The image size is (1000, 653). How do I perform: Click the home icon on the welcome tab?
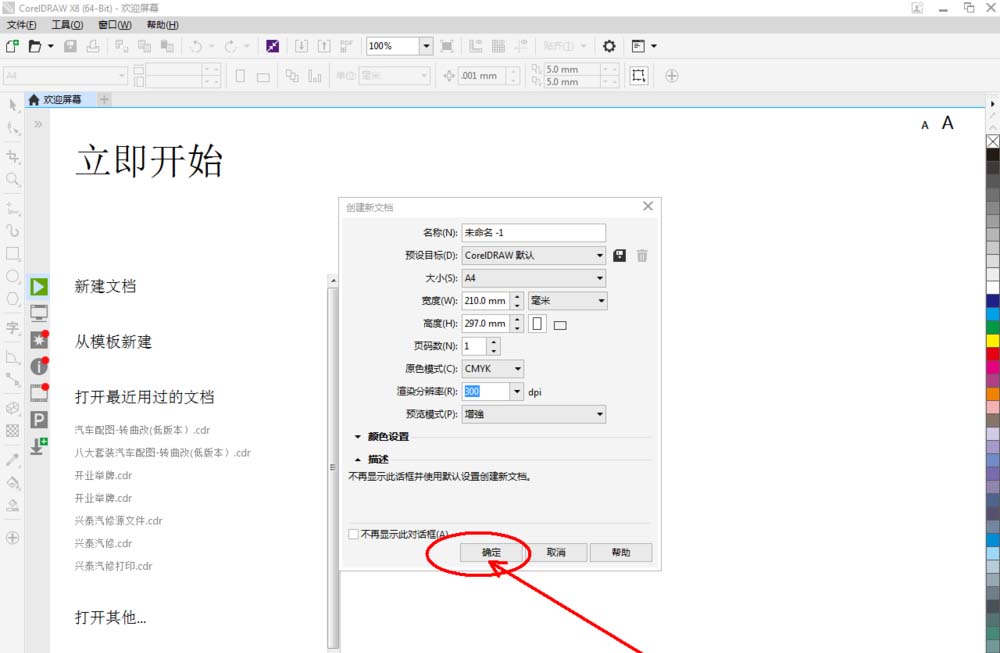[x=34, y=99]
